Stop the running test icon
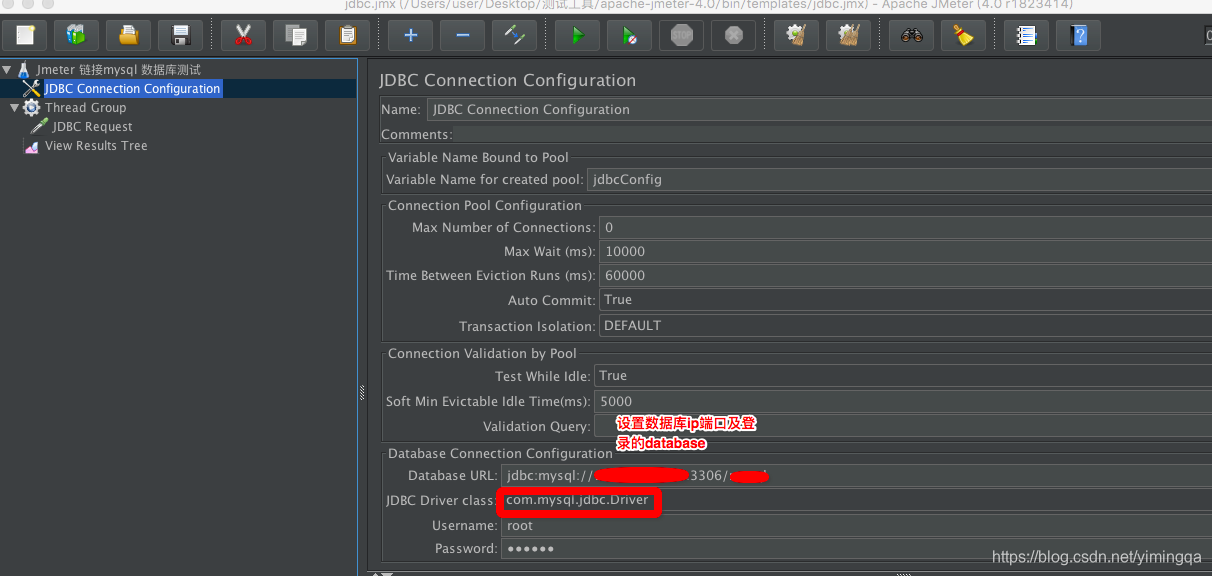Viewport: 1212px width, 576px height. (x=681, y=35)
